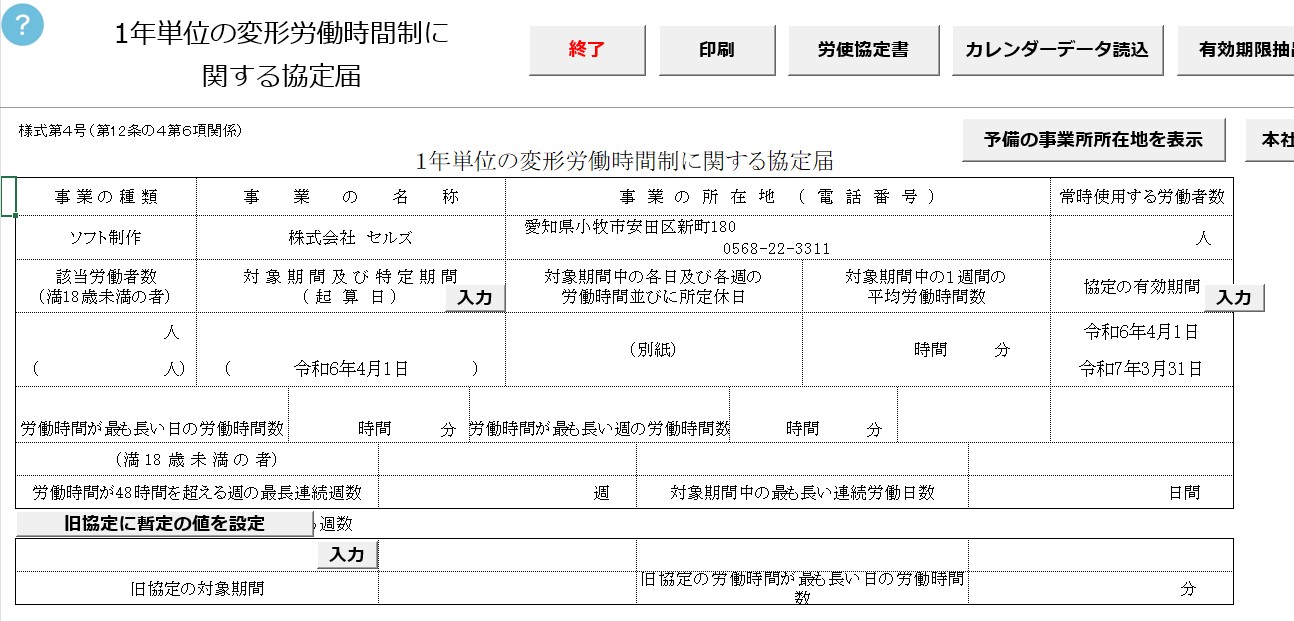Click the 日間 value cell

click(1101, 492)
